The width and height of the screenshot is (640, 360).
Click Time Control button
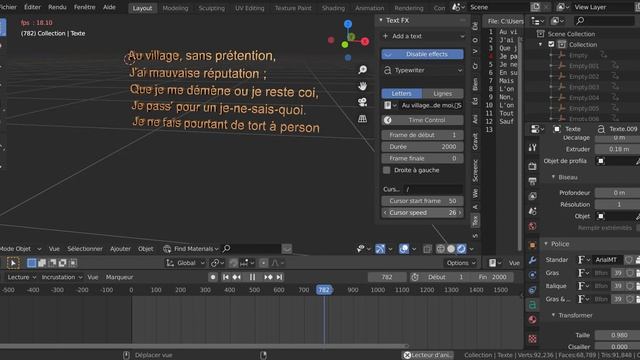coord(422,120)
